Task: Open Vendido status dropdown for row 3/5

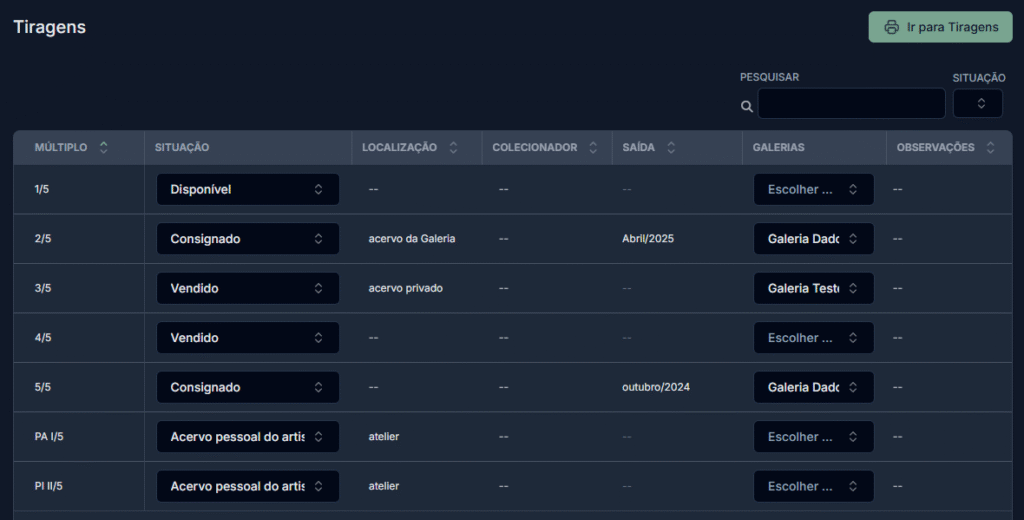Action: point(247,288)
